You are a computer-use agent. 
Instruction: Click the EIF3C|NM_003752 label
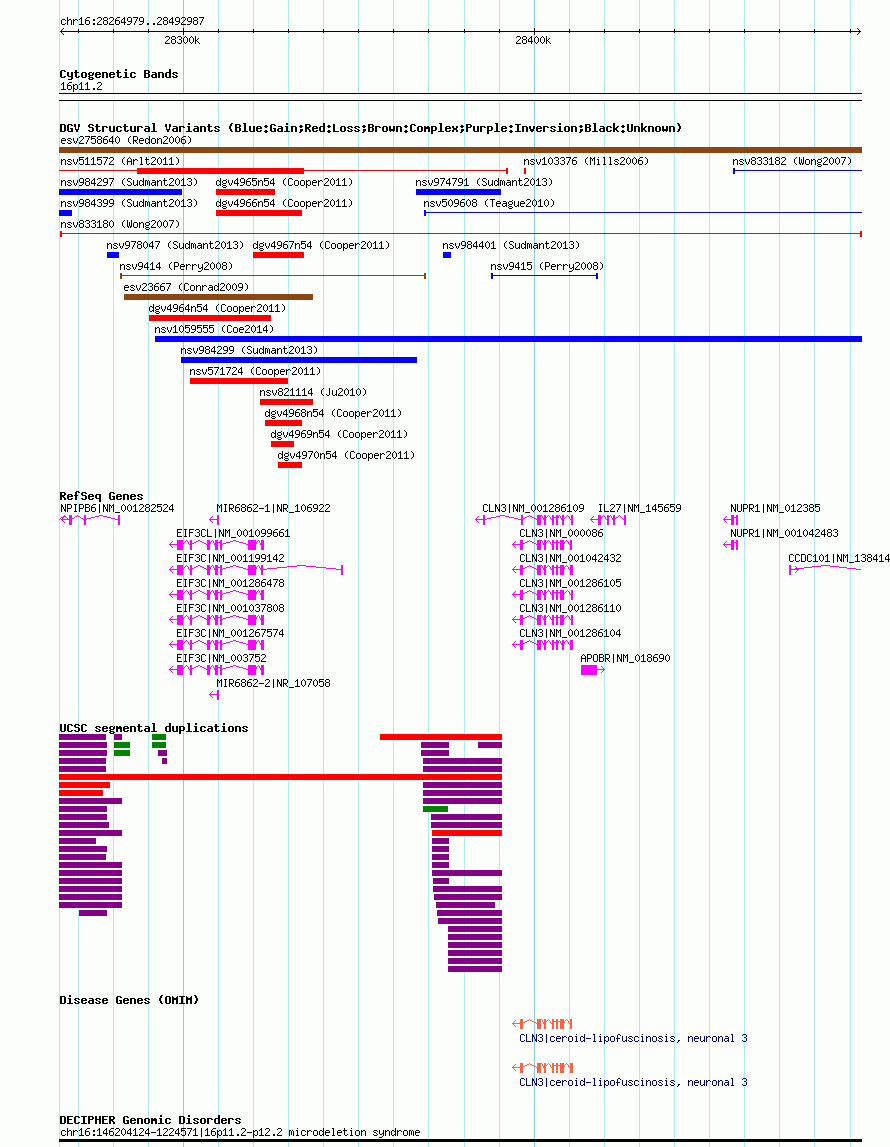[x=222, y=658]
